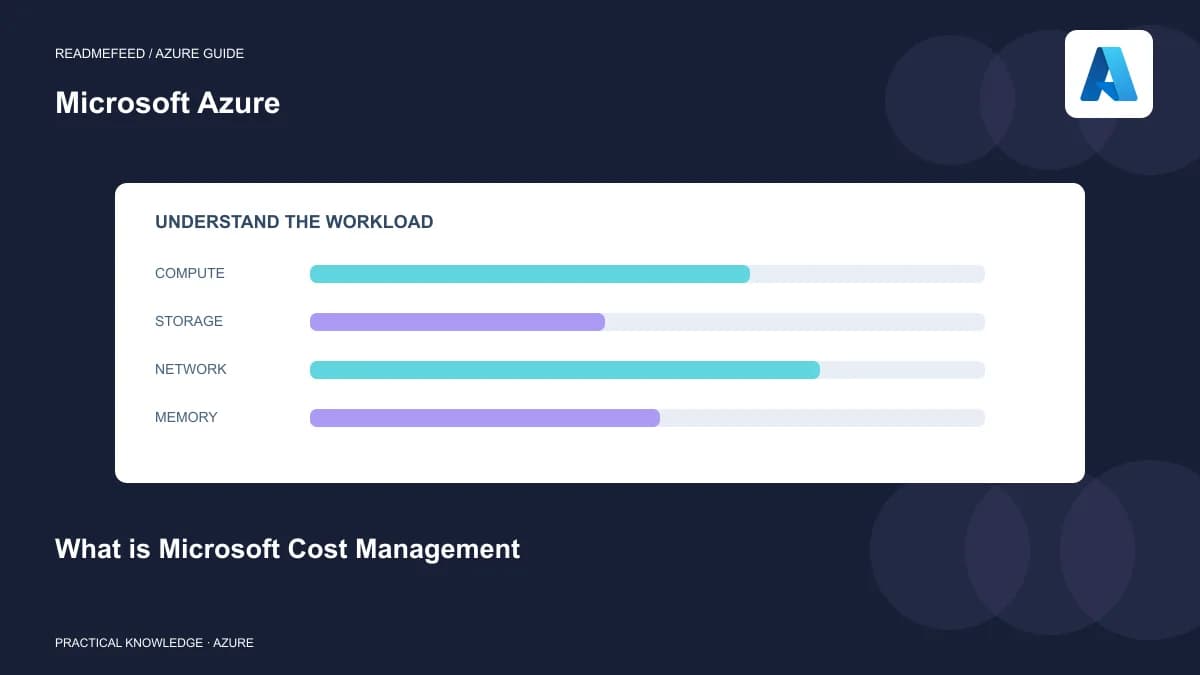The height and width of the screenshot is (675, 1200).
Task: Click the COMPUTE label
Action: pos(190,273)
